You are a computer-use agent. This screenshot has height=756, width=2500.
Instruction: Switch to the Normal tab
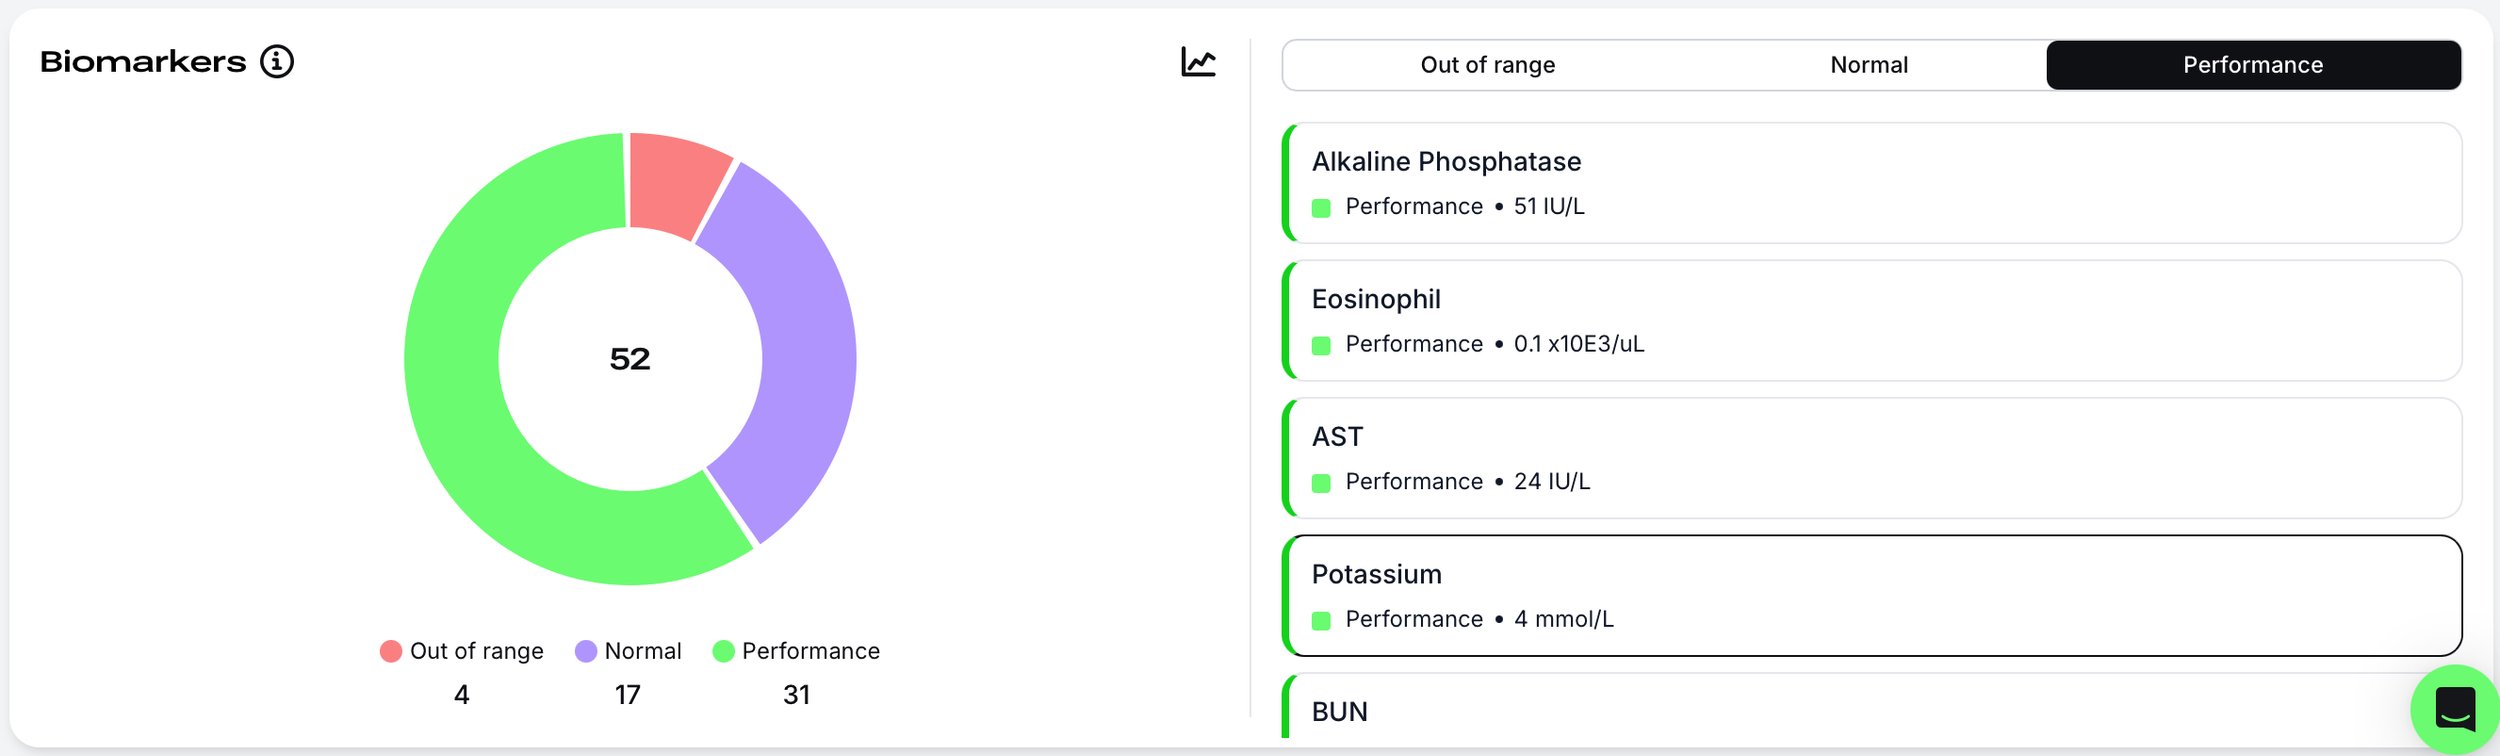pyautogui.click(x=1868, y=65)
